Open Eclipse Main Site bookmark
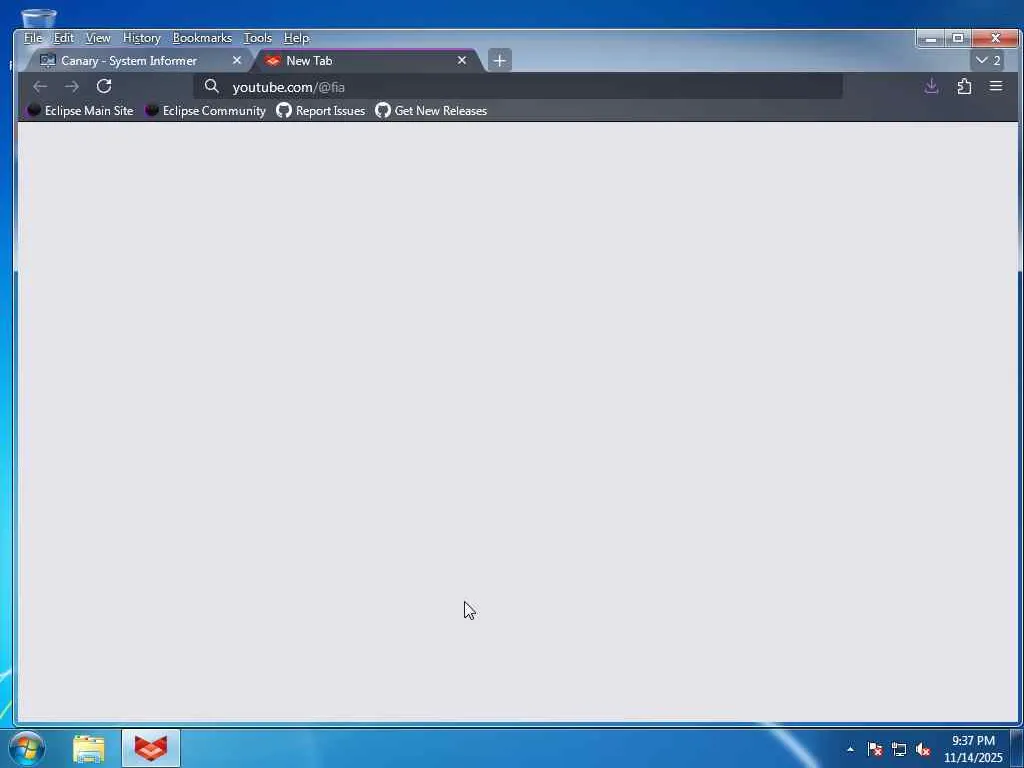Viewport: 1024px width, 768px height. [x=80, y=110]
